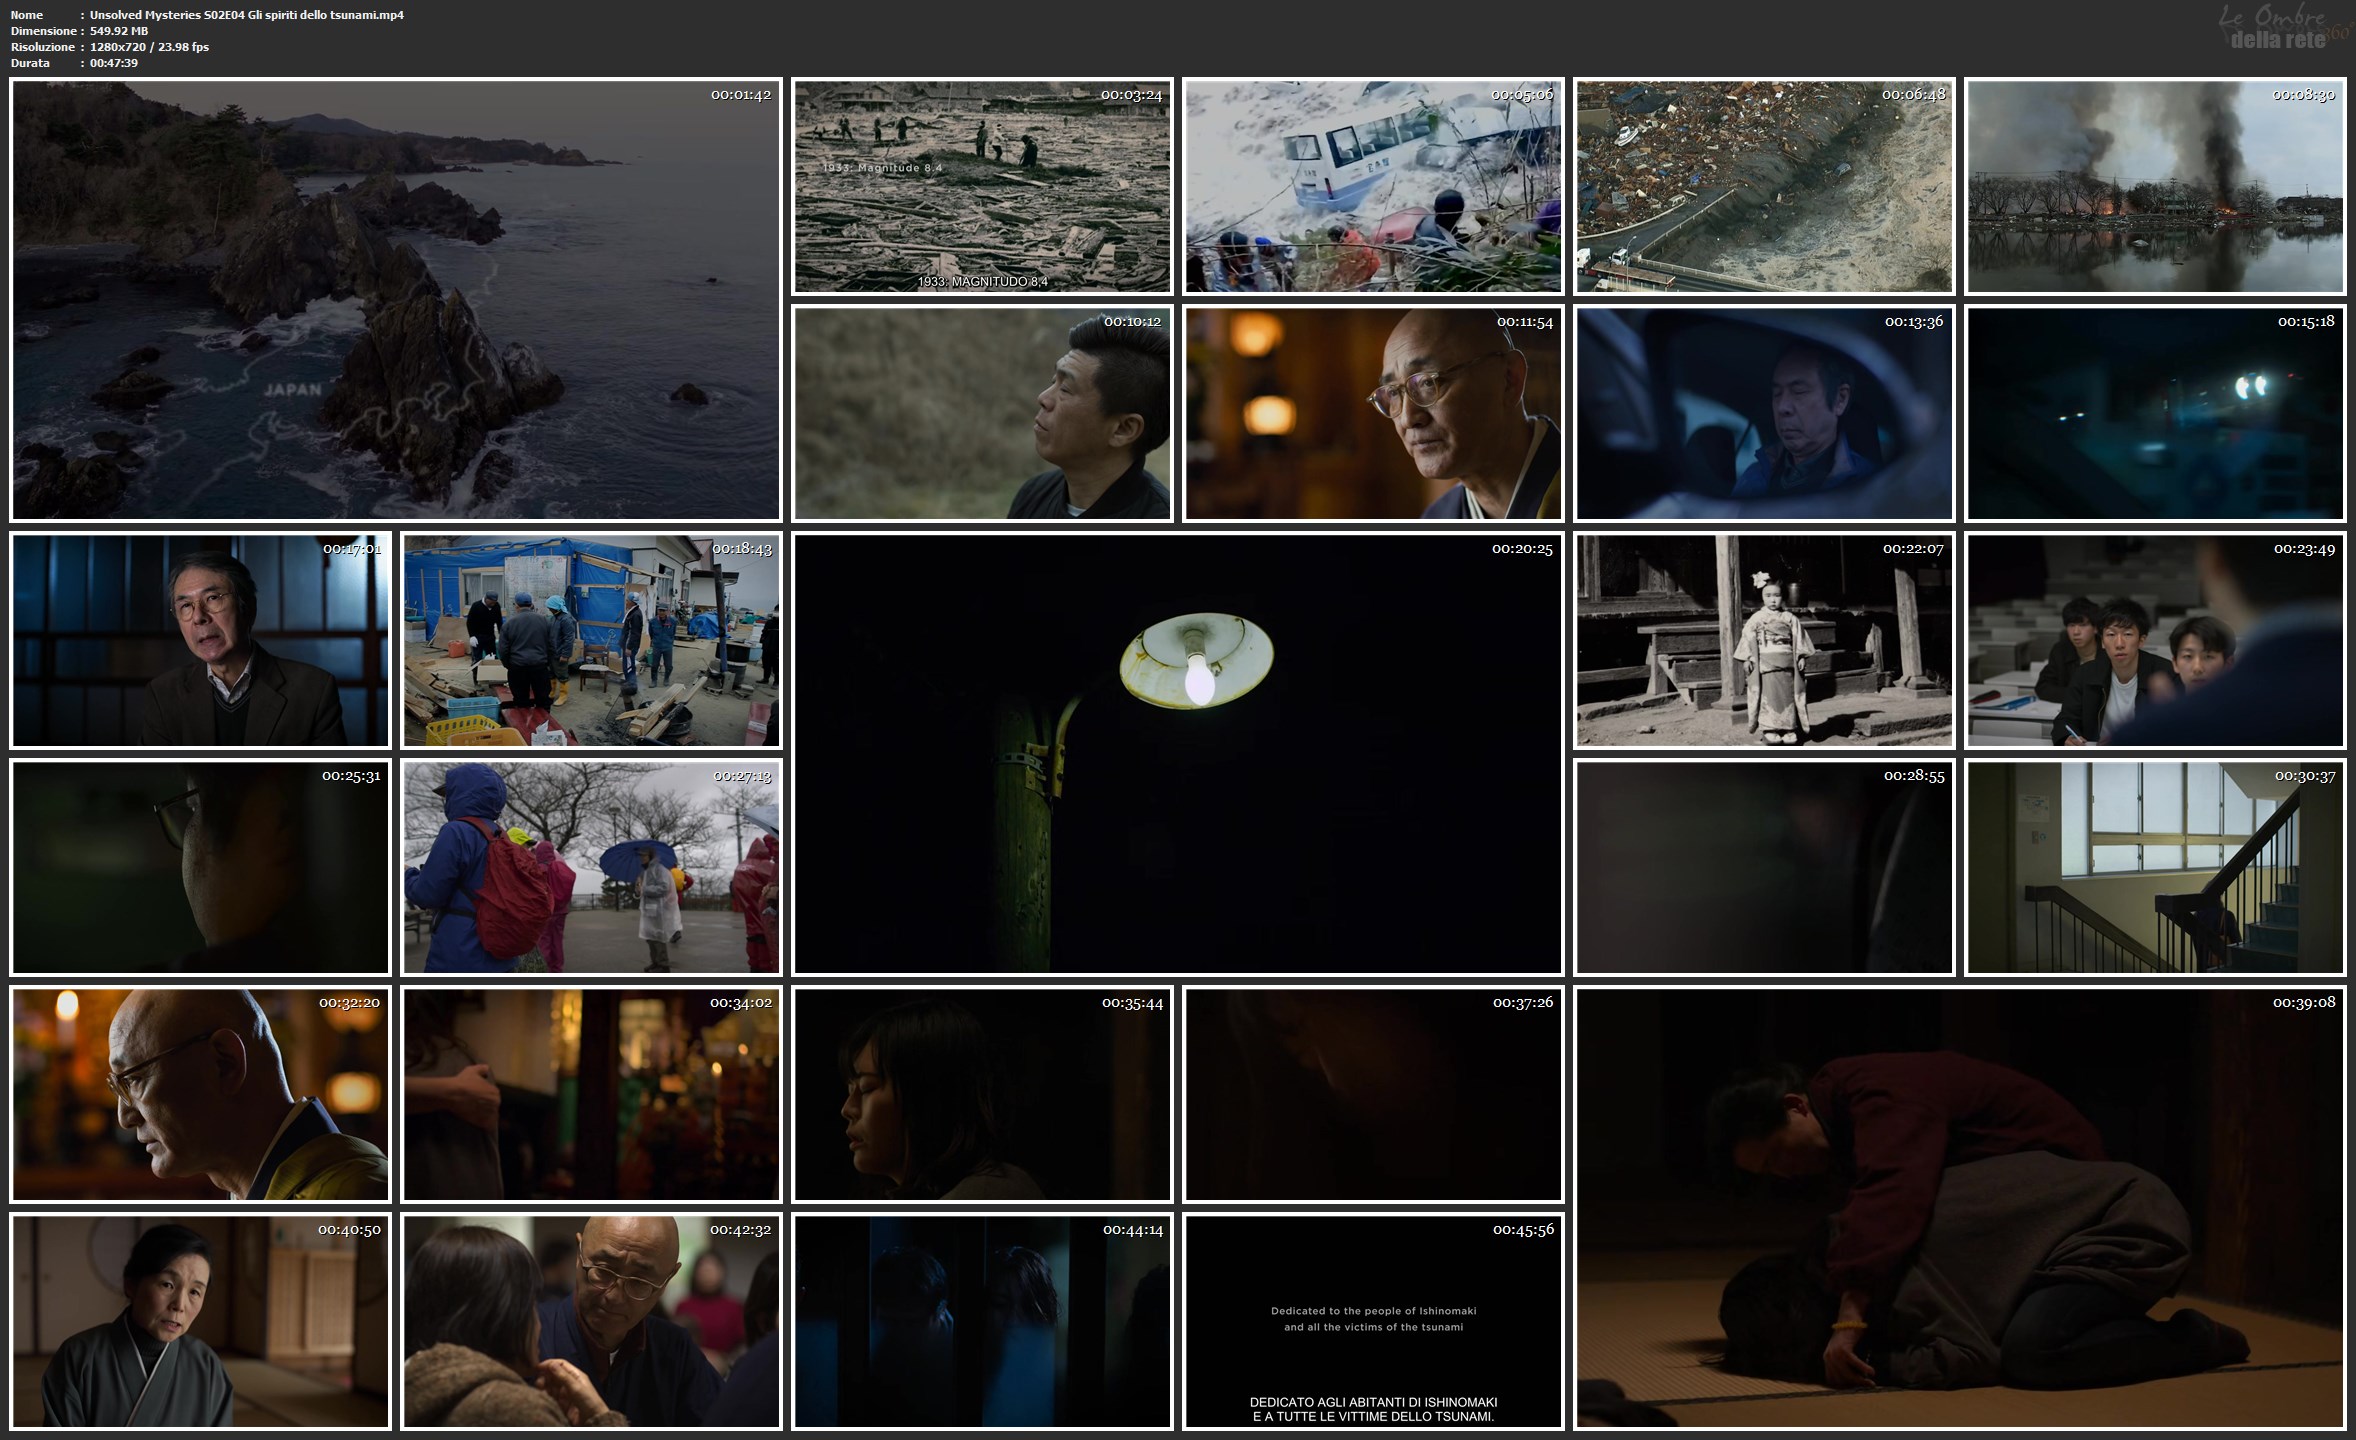Open the 00:22:07 girl in kimono thumbnail

click(1764, 641)
